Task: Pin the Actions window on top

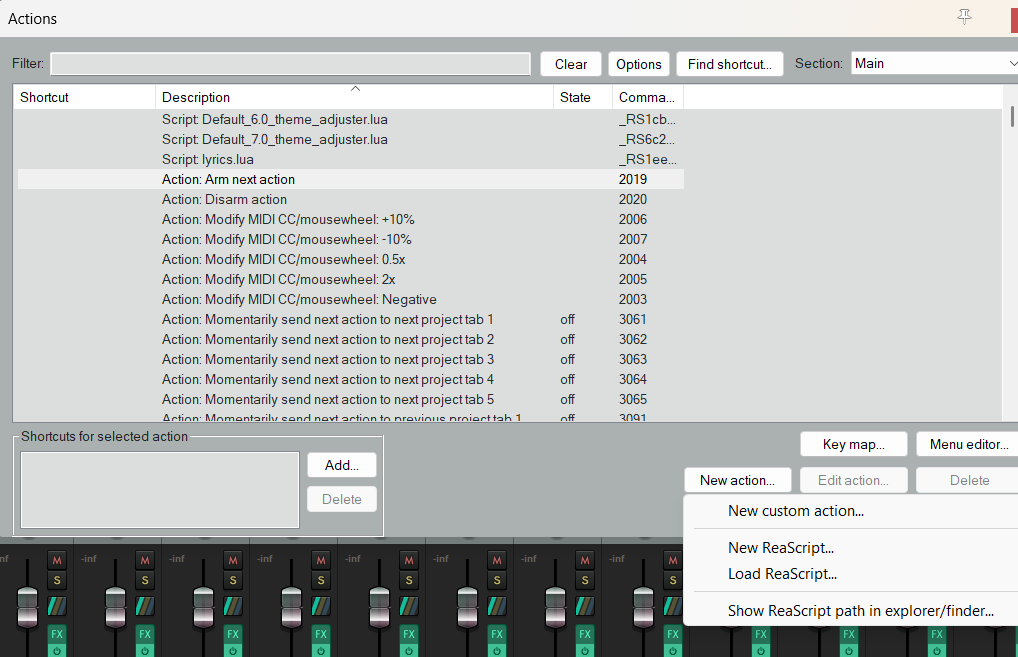Action: click(x=964, y=17)
